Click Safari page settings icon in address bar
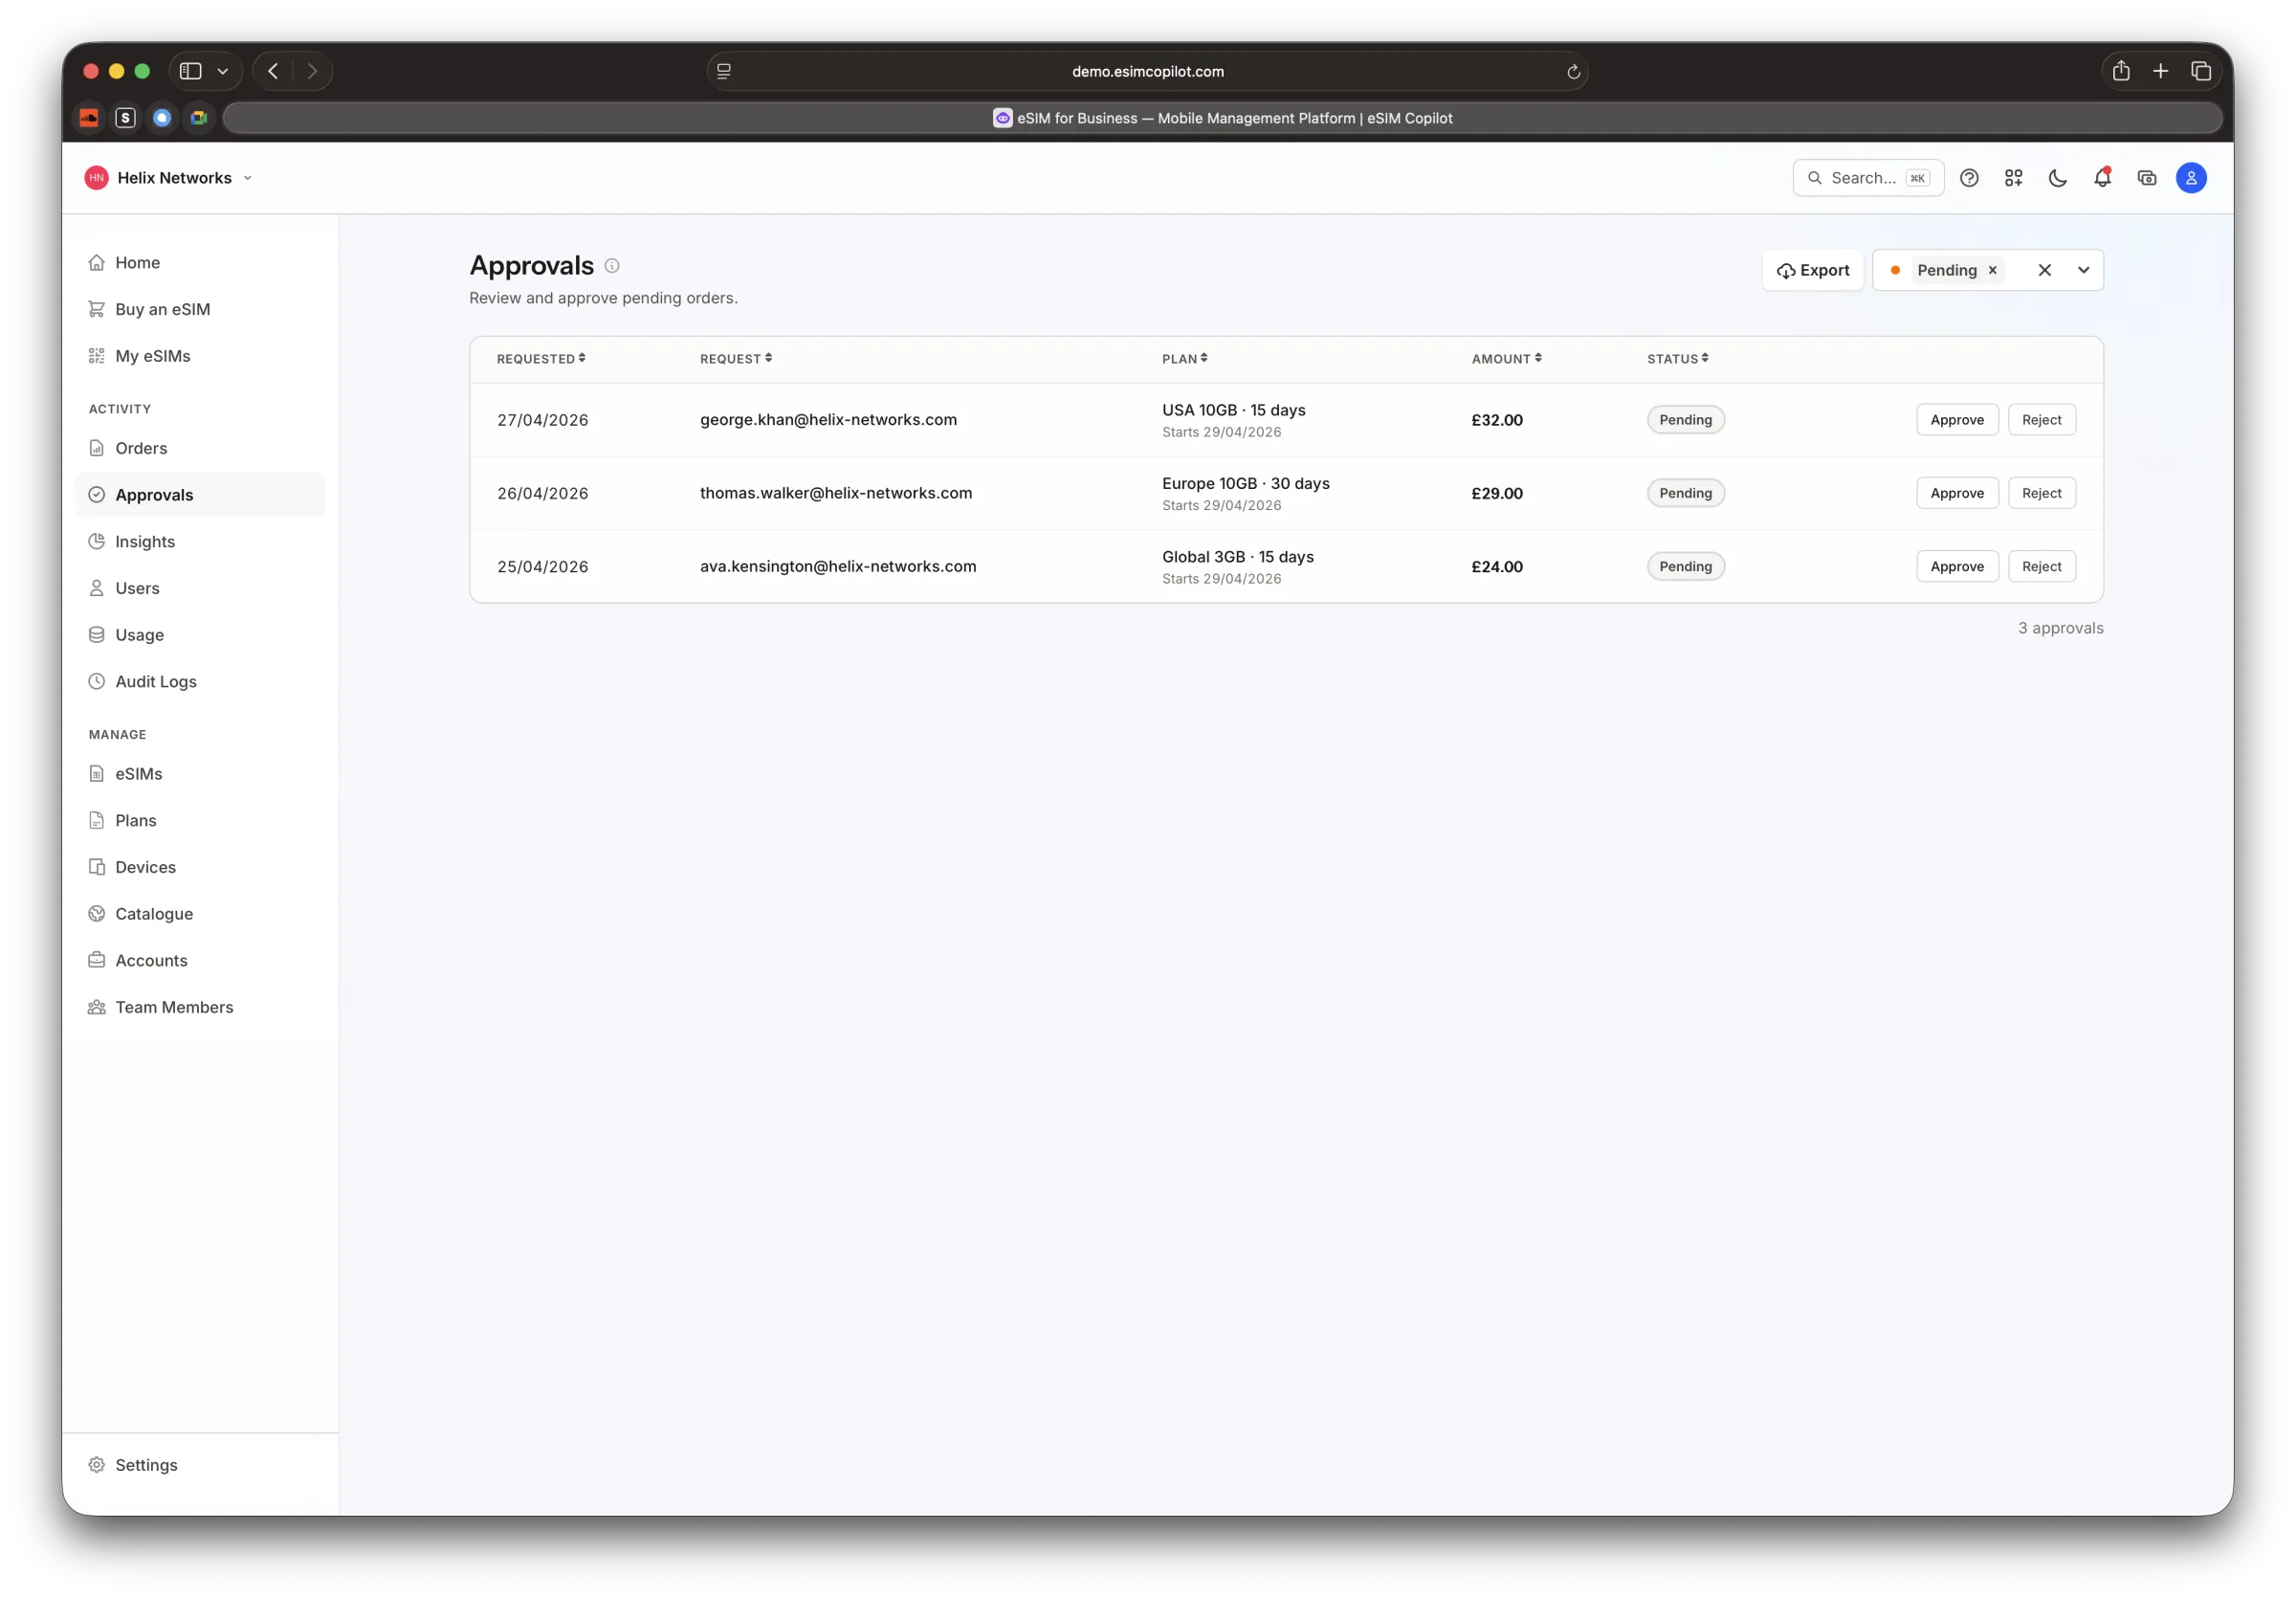The width and height of the screenshot is (2296, 1598). click(x=724, y=71)
